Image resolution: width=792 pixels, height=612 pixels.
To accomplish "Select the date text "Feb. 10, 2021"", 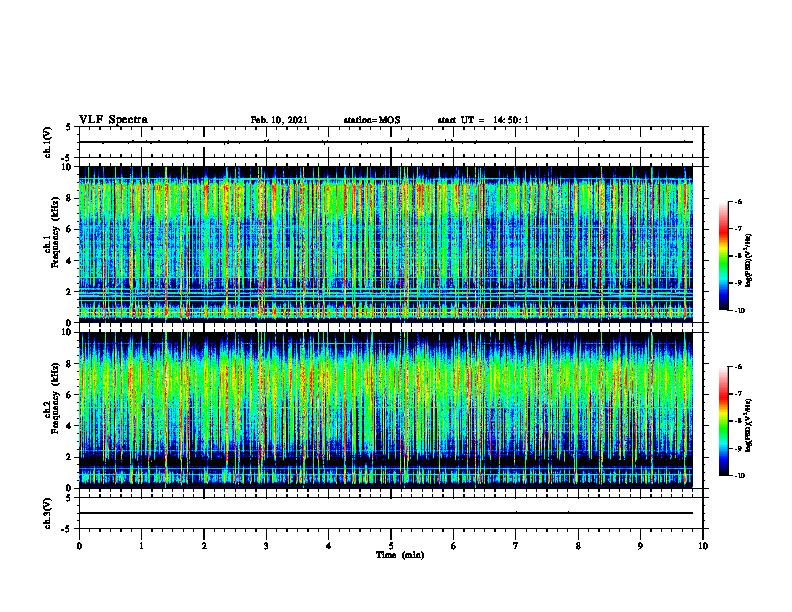I will pos(279,120).
